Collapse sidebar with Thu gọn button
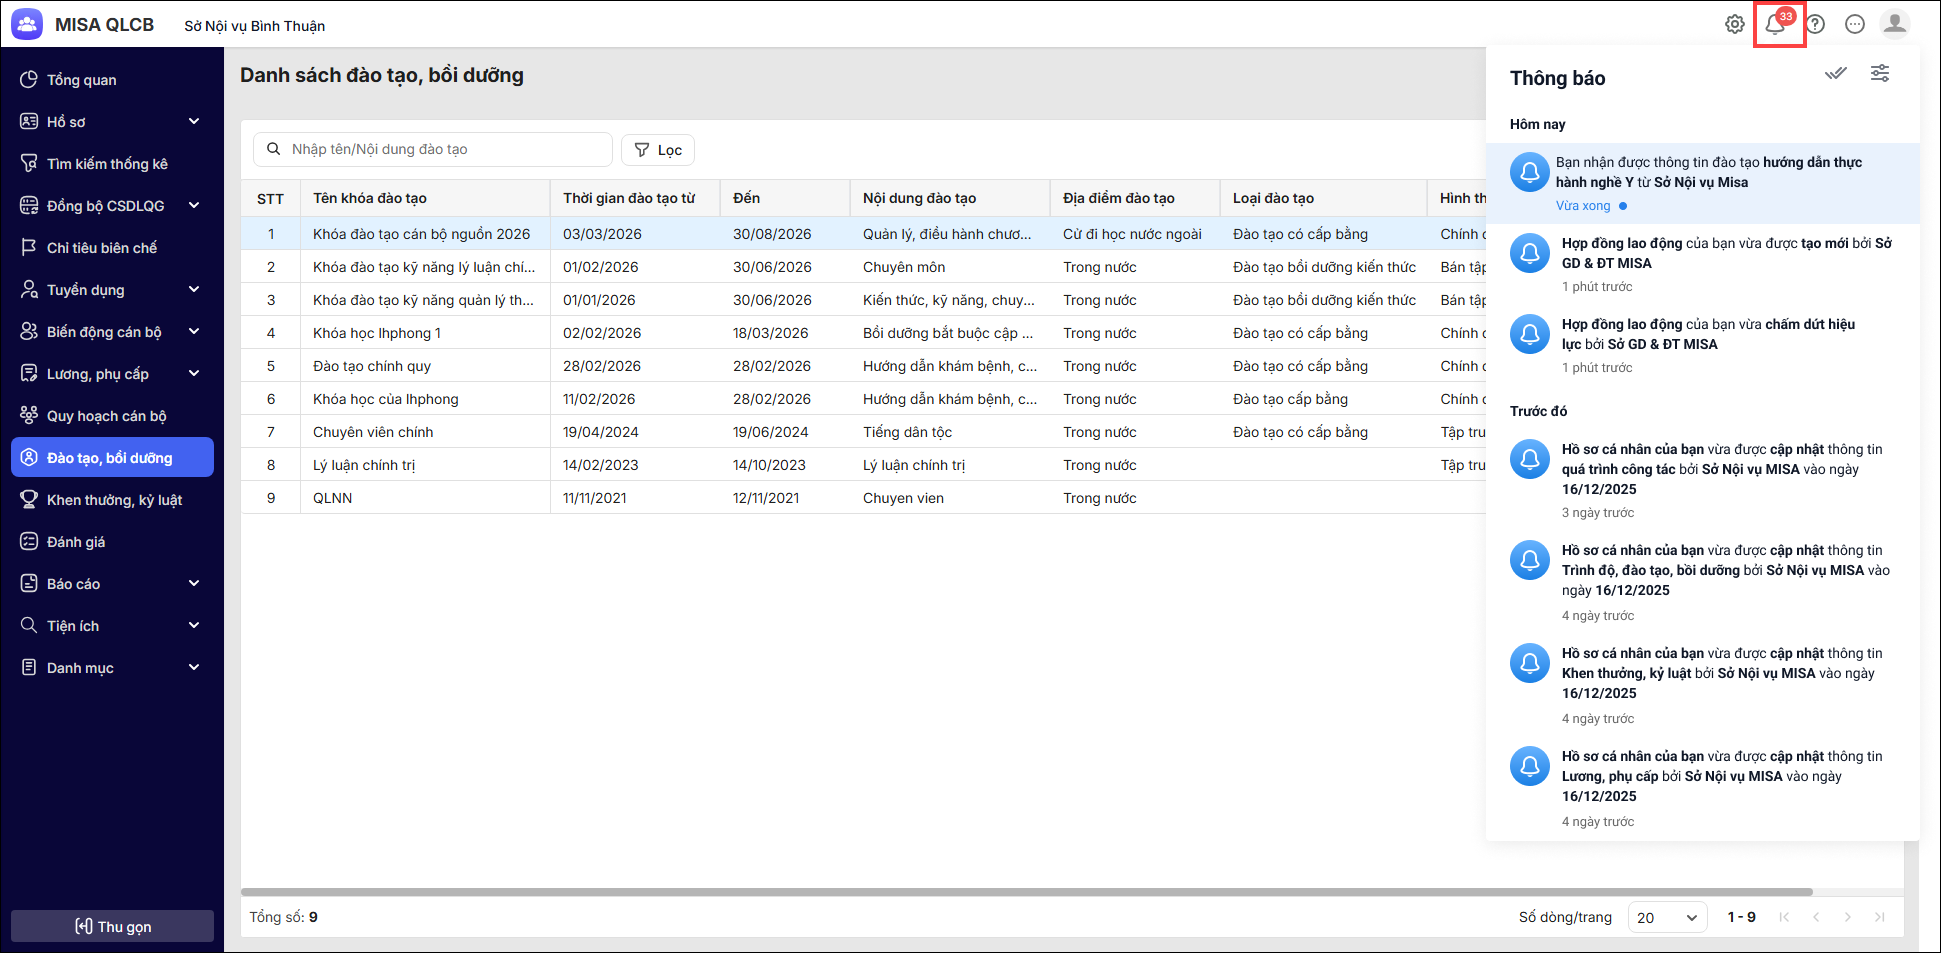 click(112, 926)
